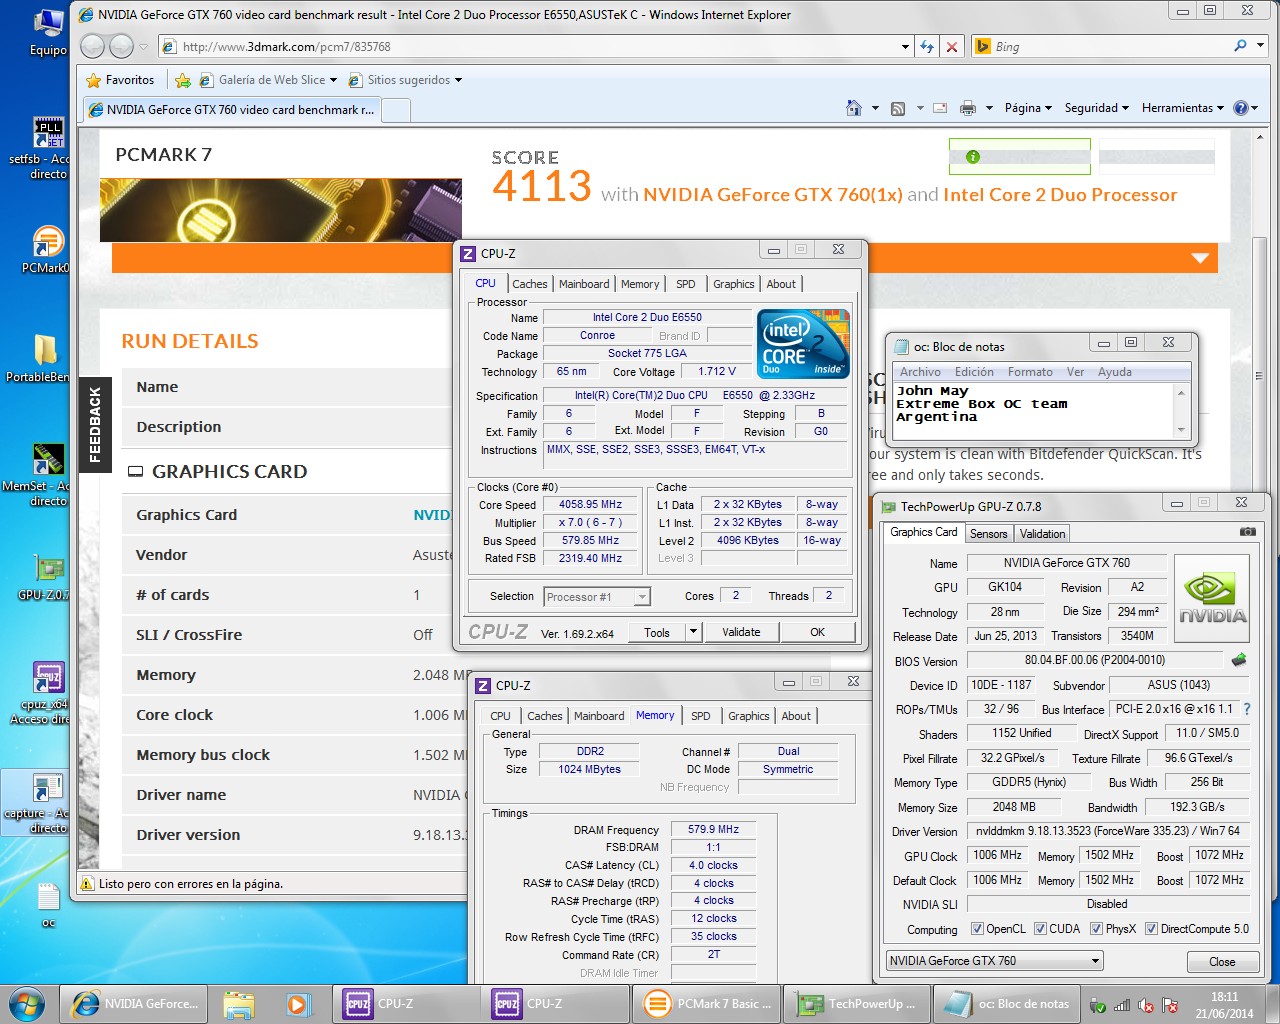
Task: Open the Windows Start orb
Action: (x=27, y=1003)
